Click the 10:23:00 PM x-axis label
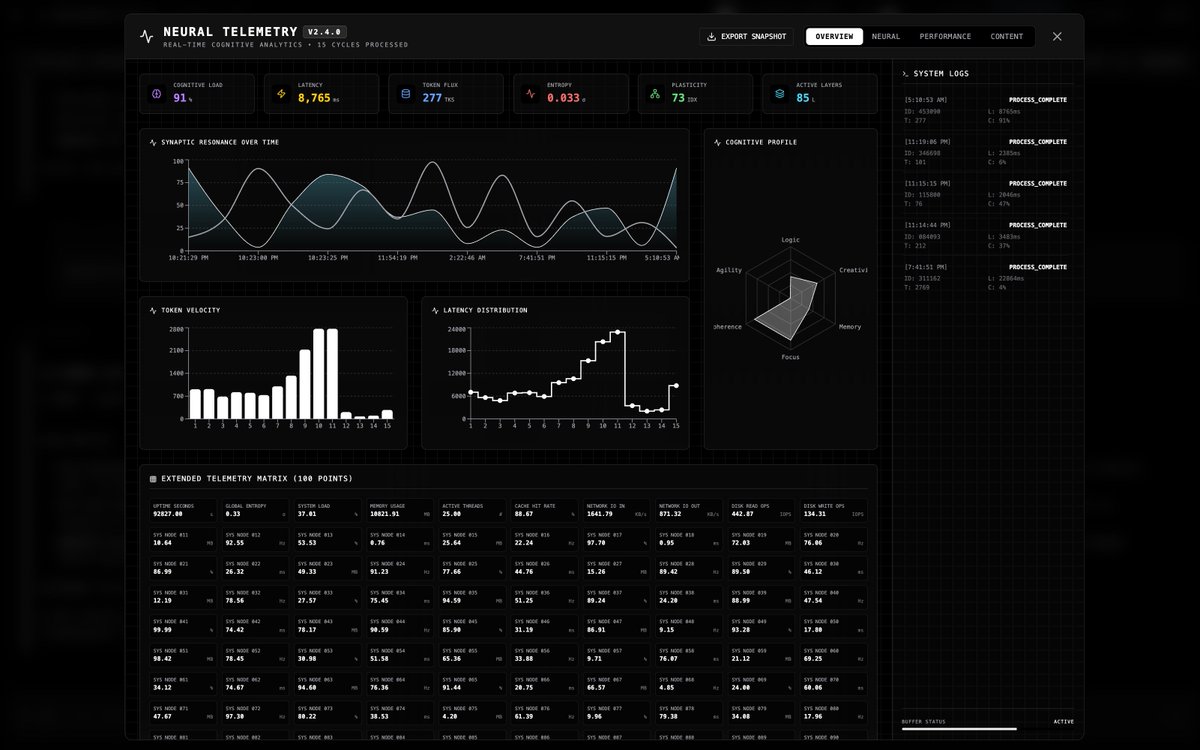Screen dimensions: 1200x750 [258, 258]
